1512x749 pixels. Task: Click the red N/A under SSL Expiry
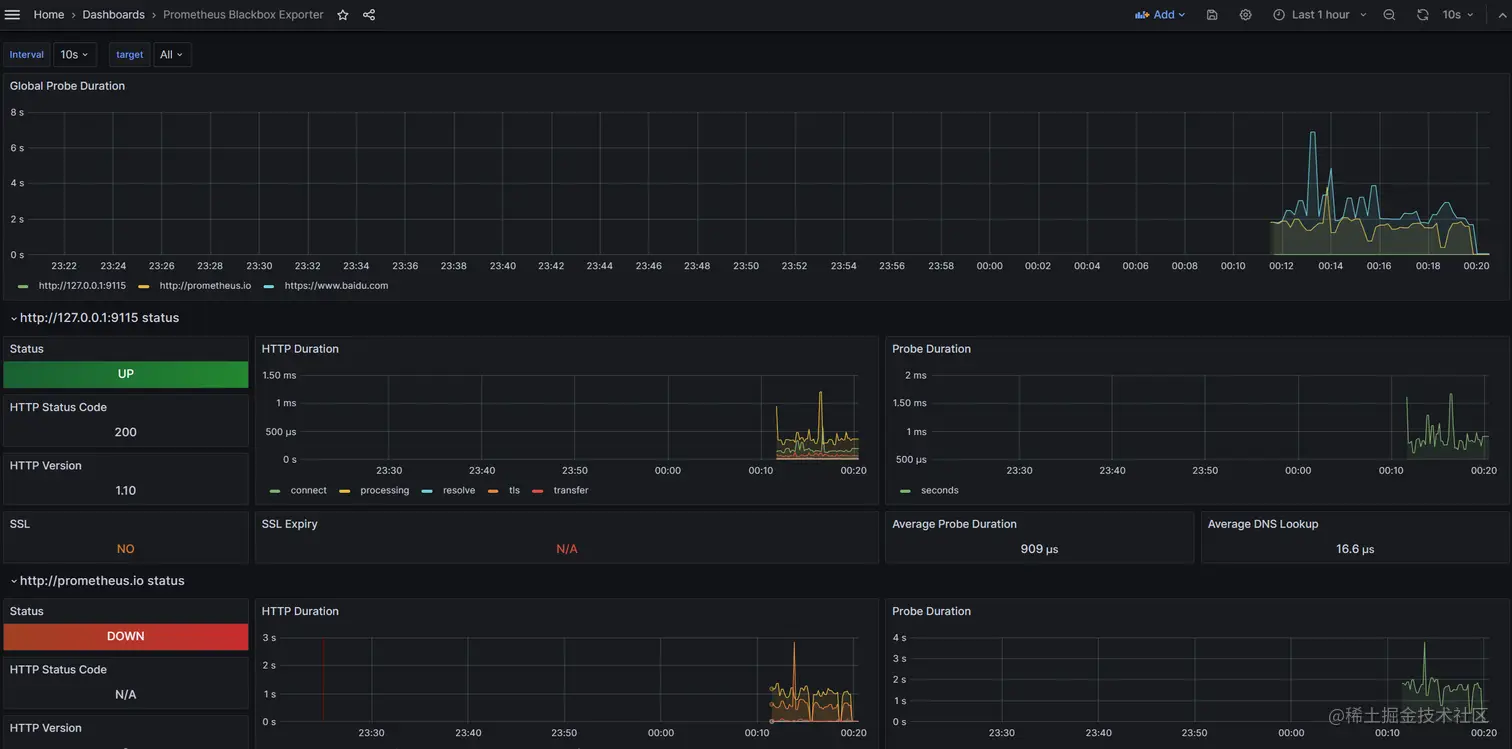567,549
